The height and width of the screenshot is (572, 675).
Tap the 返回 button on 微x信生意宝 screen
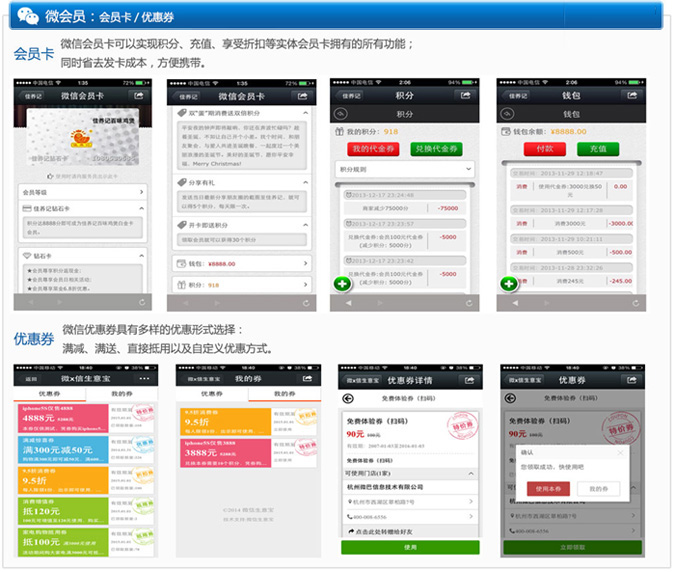click(x=31, y=379)
